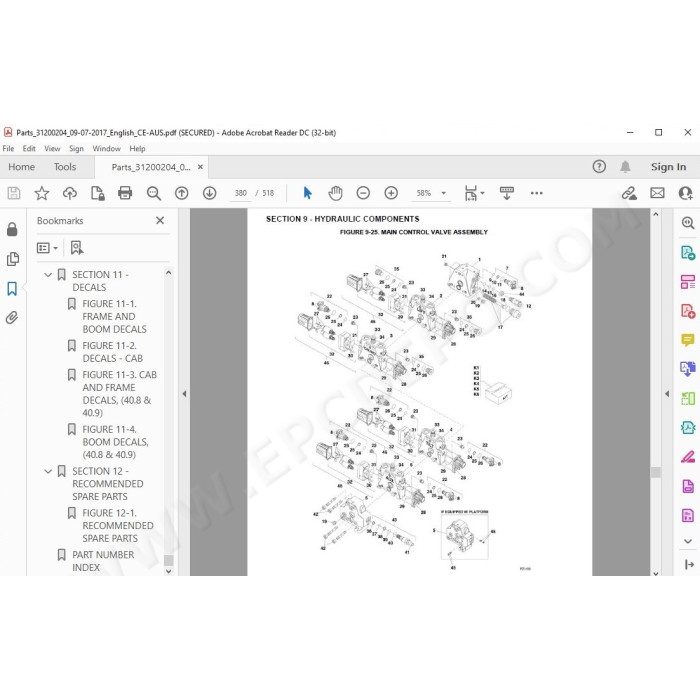Screen dimensions: 700x700
Task: Open Organize Pages tool in right pane
Action: coord(688,282)
